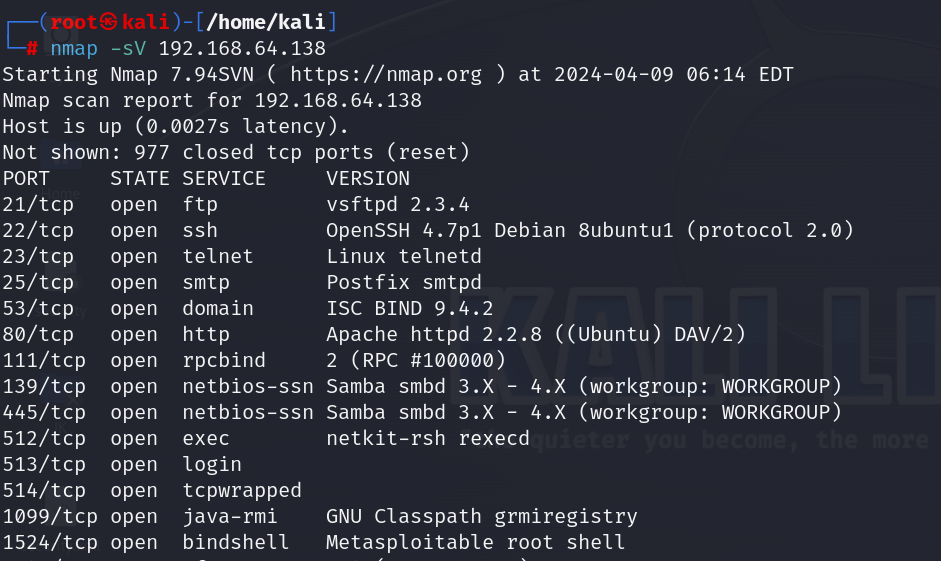Select the VERSION column header
The height and width of the screenshot is (561, 941).
(367, 179)
